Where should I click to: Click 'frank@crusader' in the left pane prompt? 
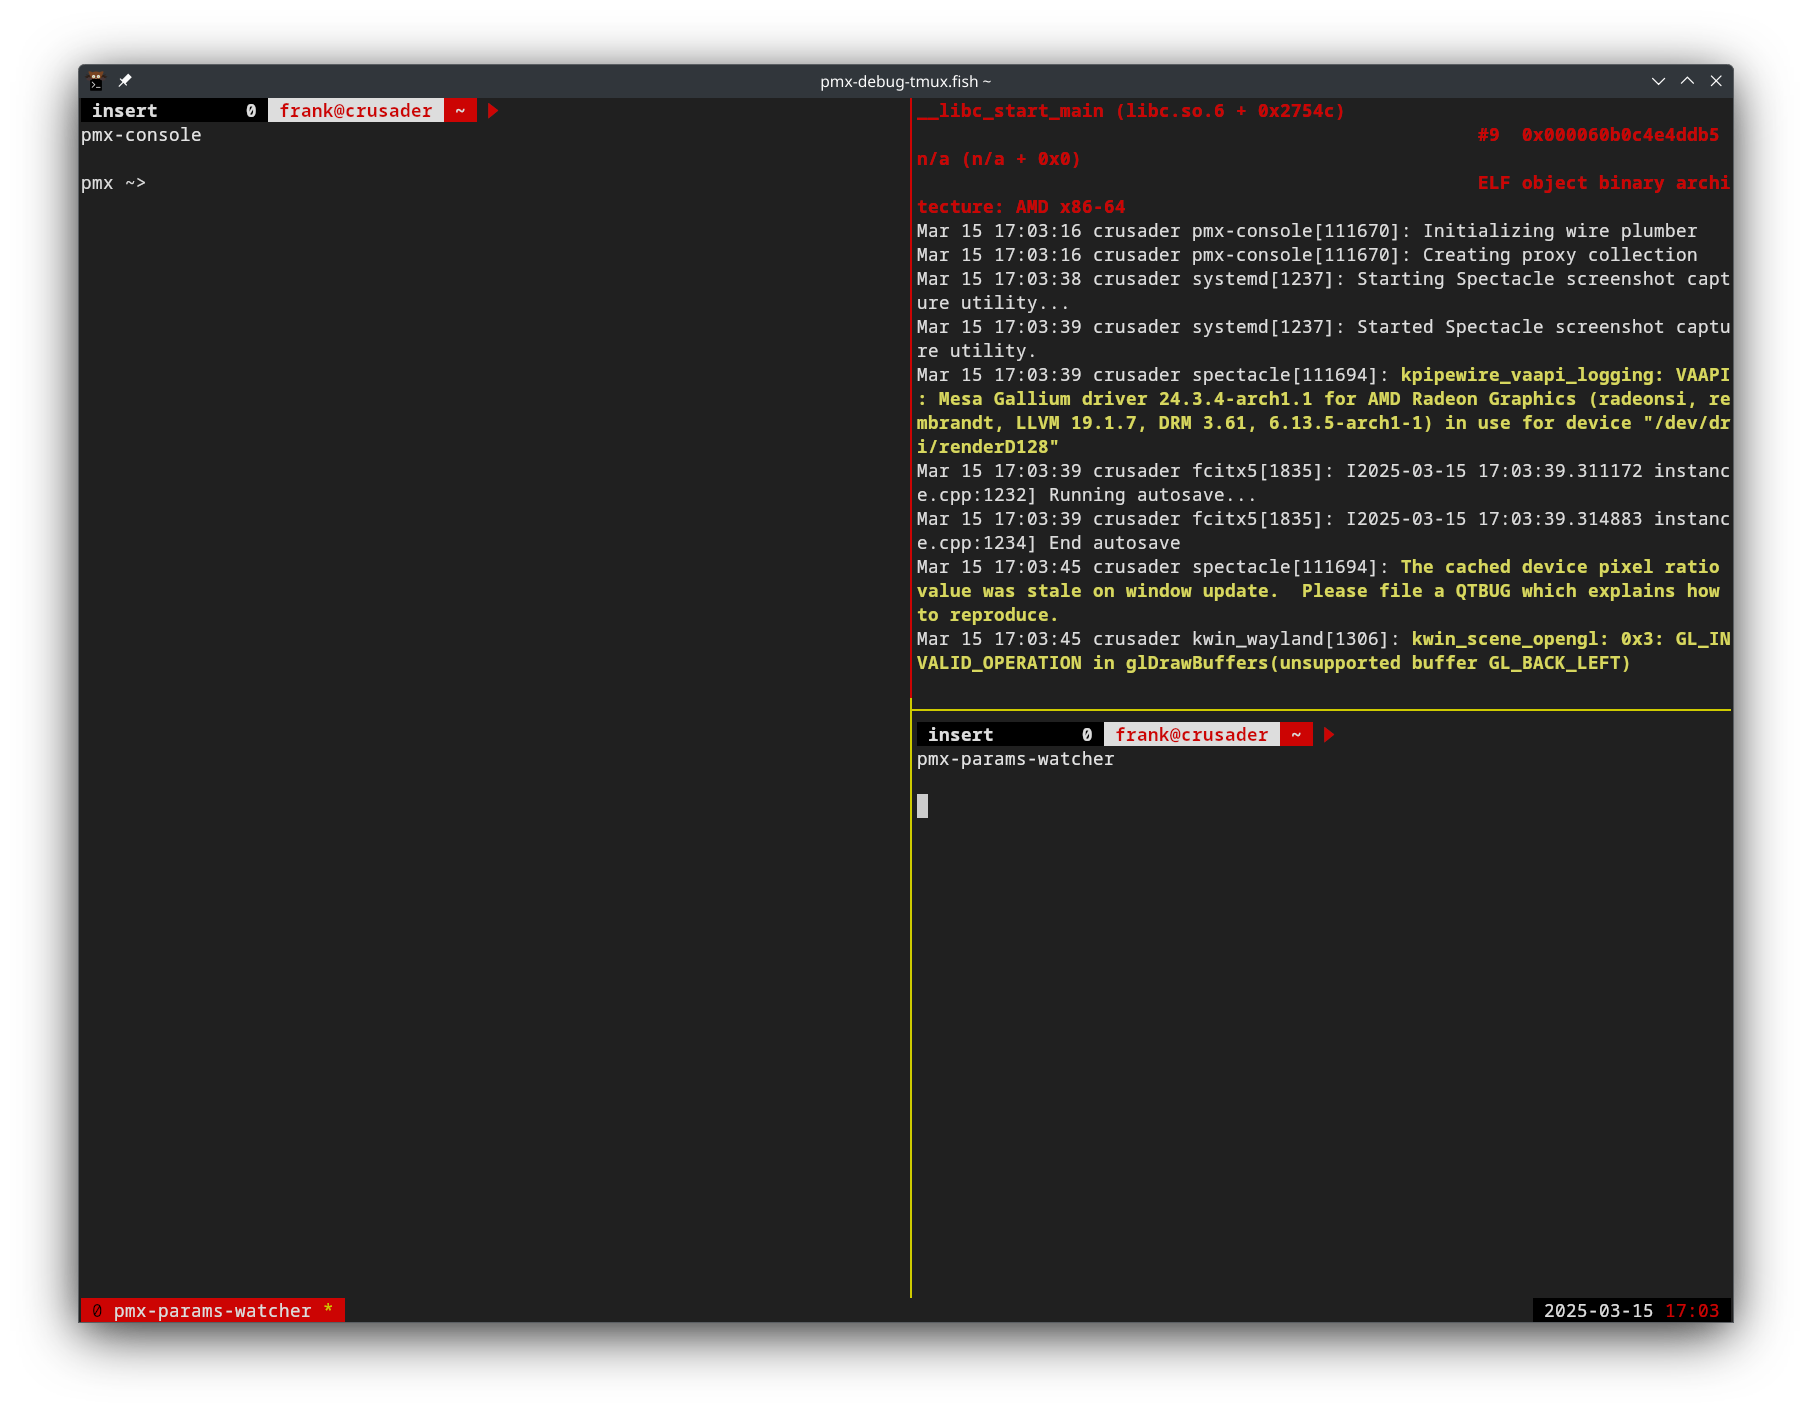point(356,111)
